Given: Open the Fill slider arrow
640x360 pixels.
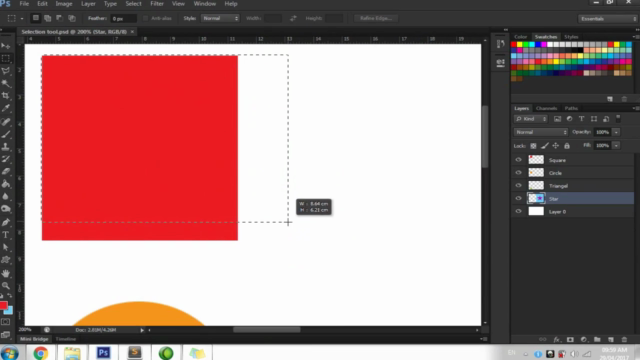Looking at the screenshot, I should click(616, 145).
